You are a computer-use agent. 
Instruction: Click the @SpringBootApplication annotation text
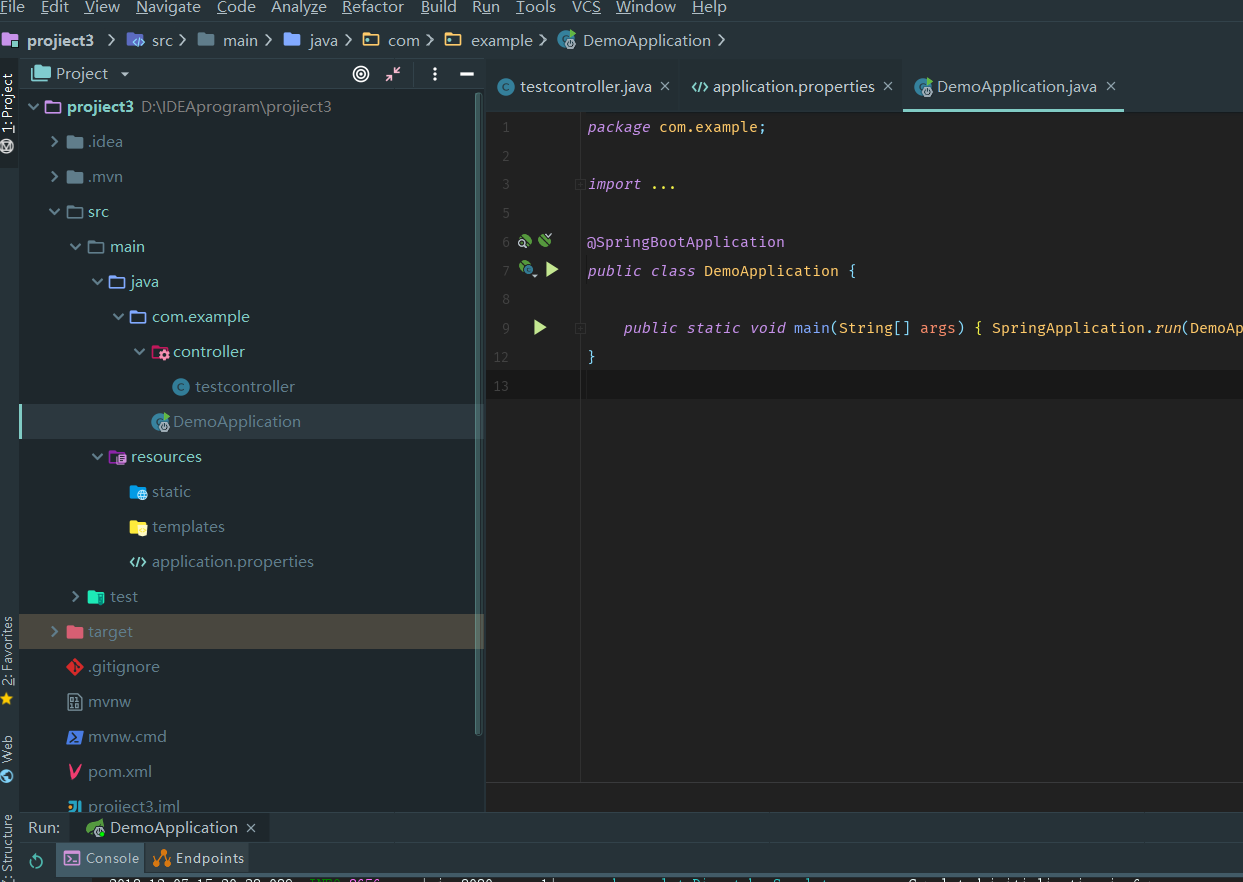pyautogui.click(x=686, y=241)
